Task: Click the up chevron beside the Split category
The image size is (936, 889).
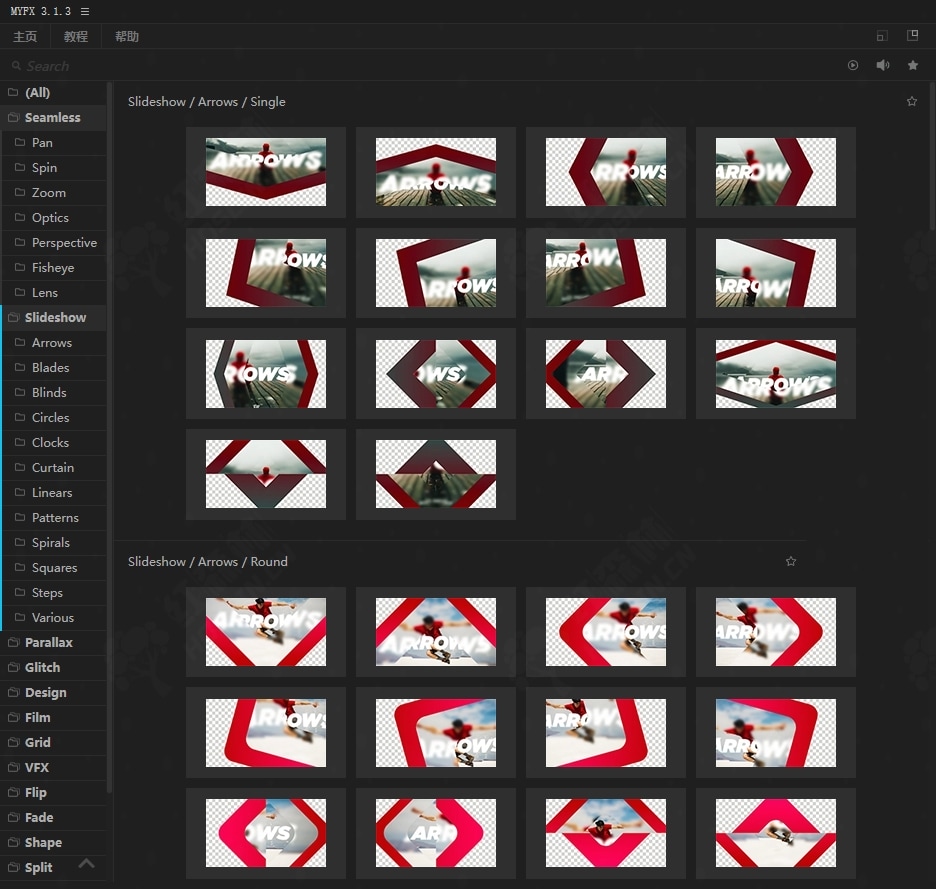Action: [x=87, y=864]
